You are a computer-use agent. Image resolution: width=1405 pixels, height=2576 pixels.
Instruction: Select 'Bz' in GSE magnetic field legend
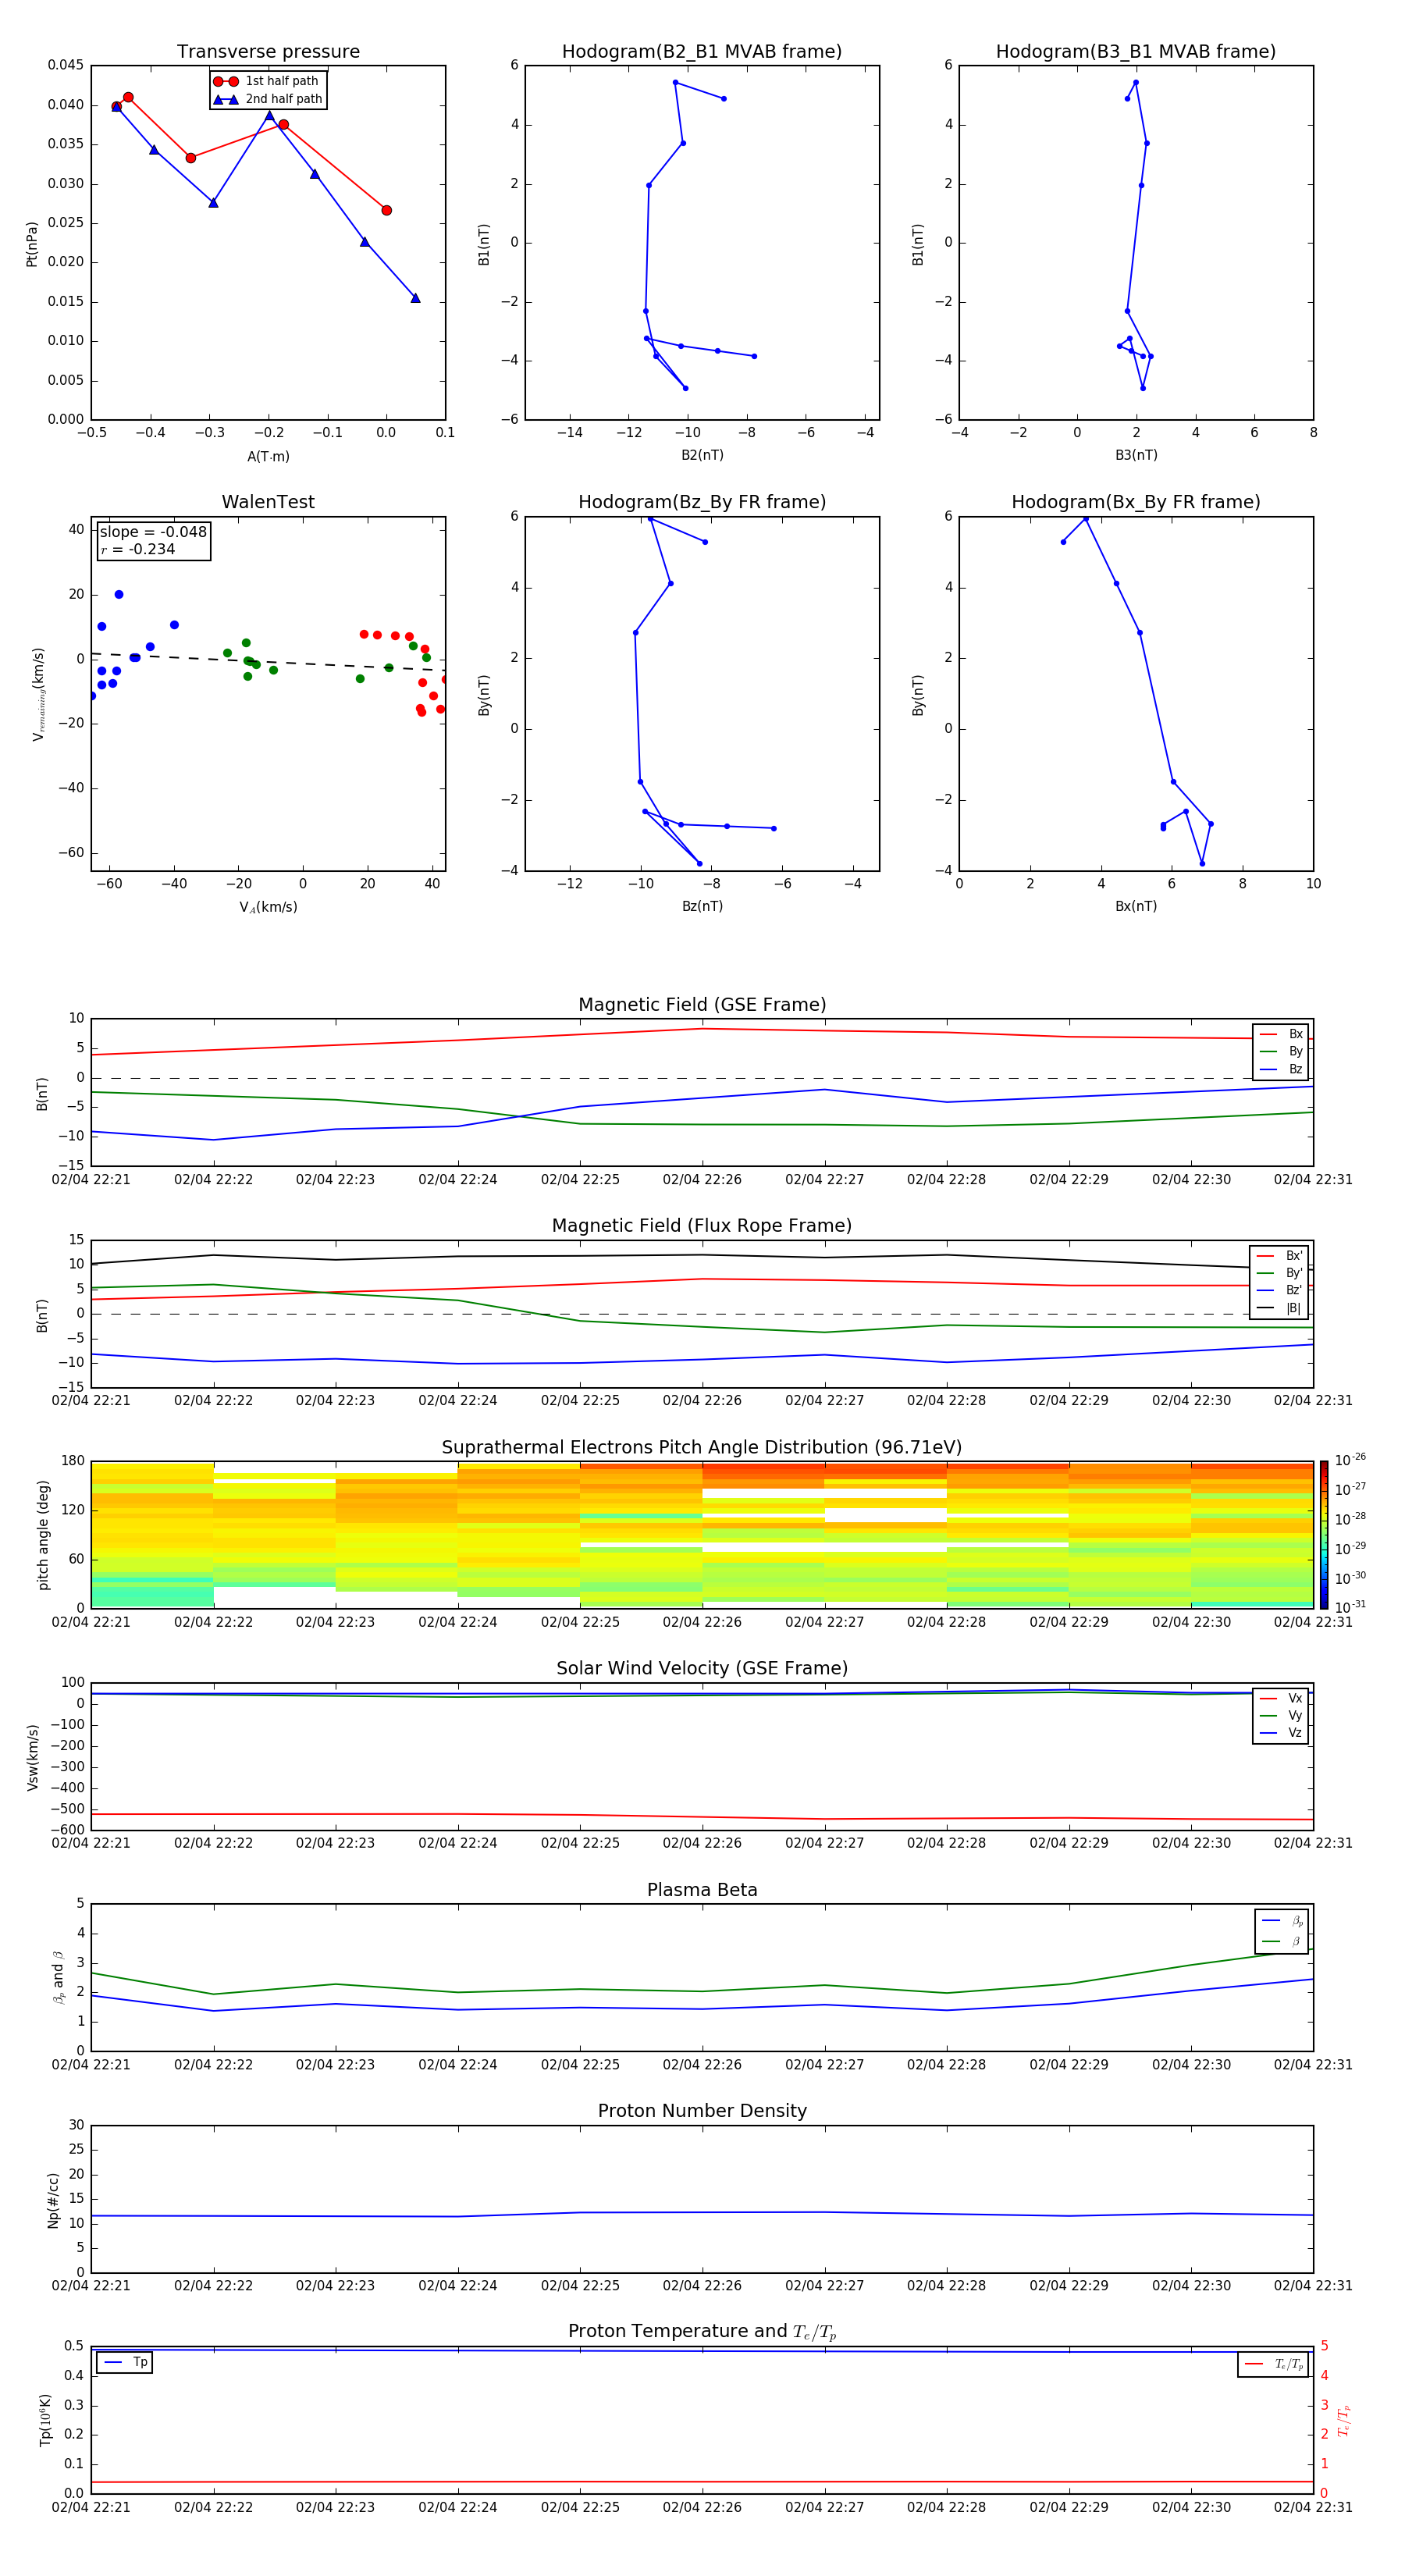[1281, 1069]
